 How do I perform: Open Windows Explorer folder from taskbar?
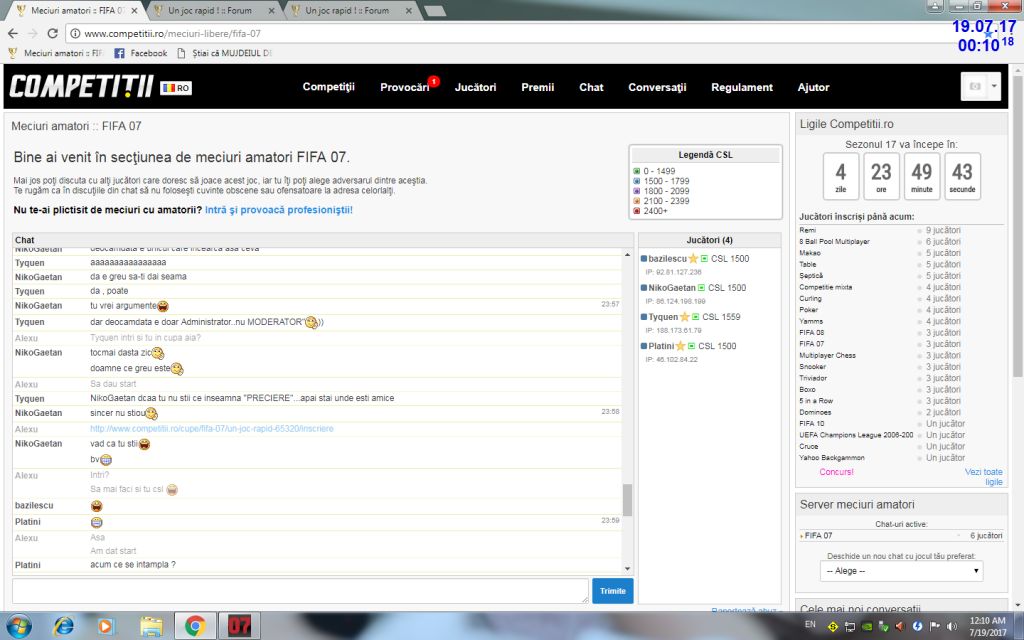tap(151, 626)
